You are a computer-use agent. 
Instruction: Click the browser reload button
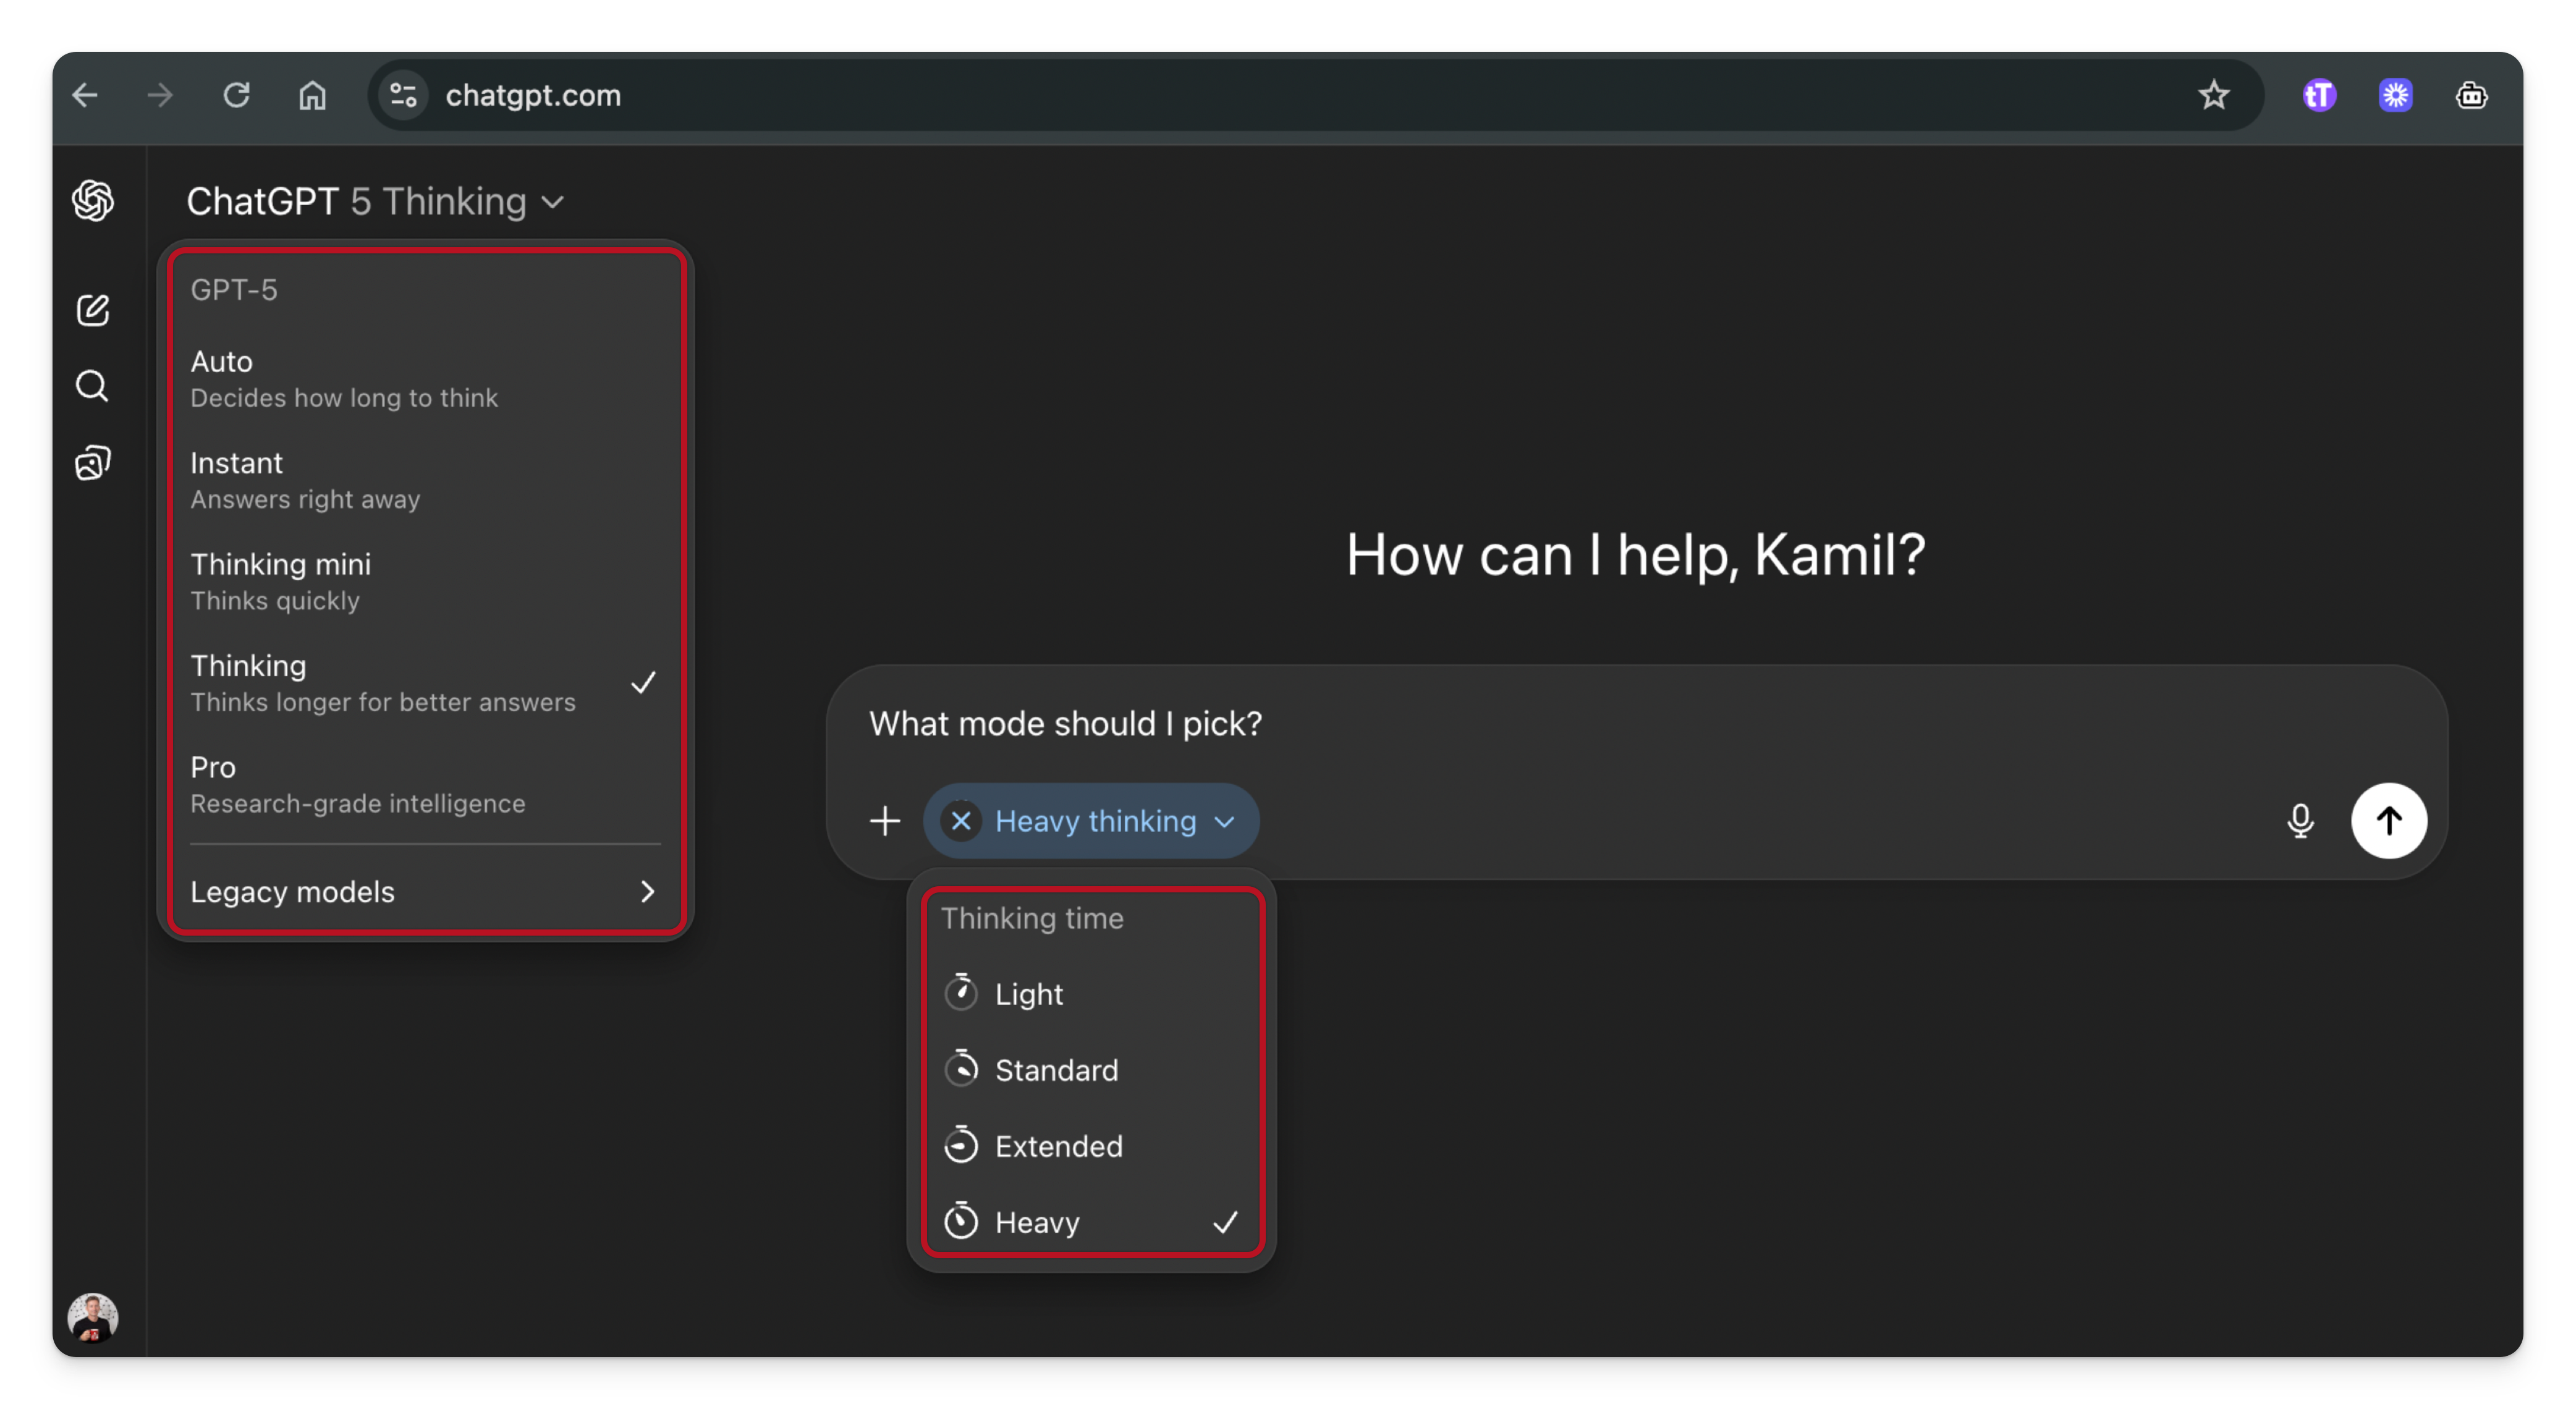[x=236, y=95]
